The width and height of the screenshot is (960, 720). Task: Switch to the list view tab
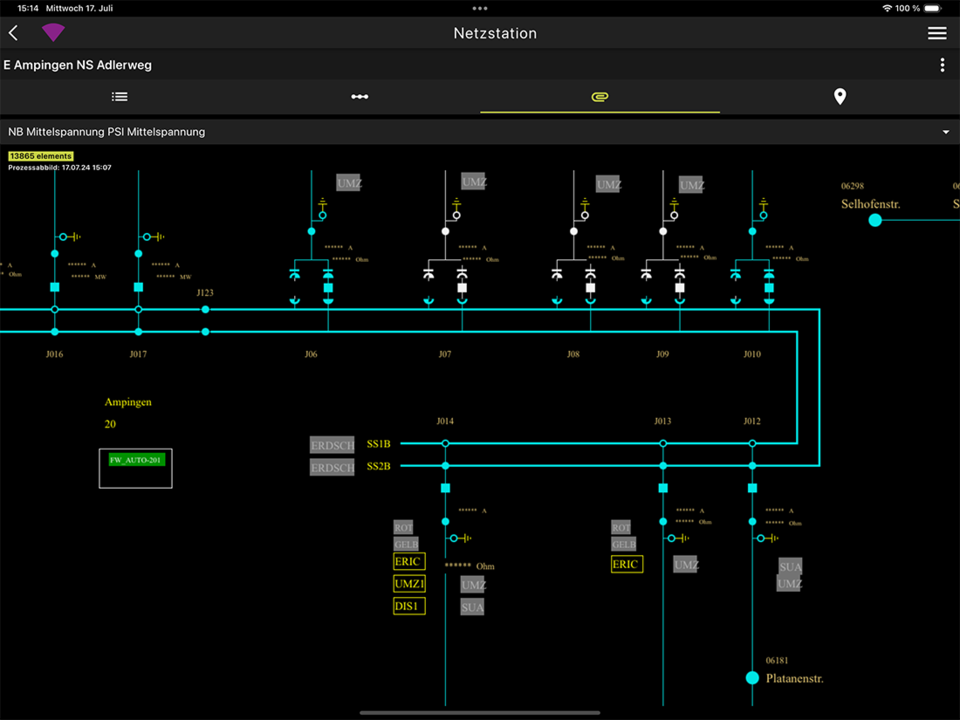point(120,97)
